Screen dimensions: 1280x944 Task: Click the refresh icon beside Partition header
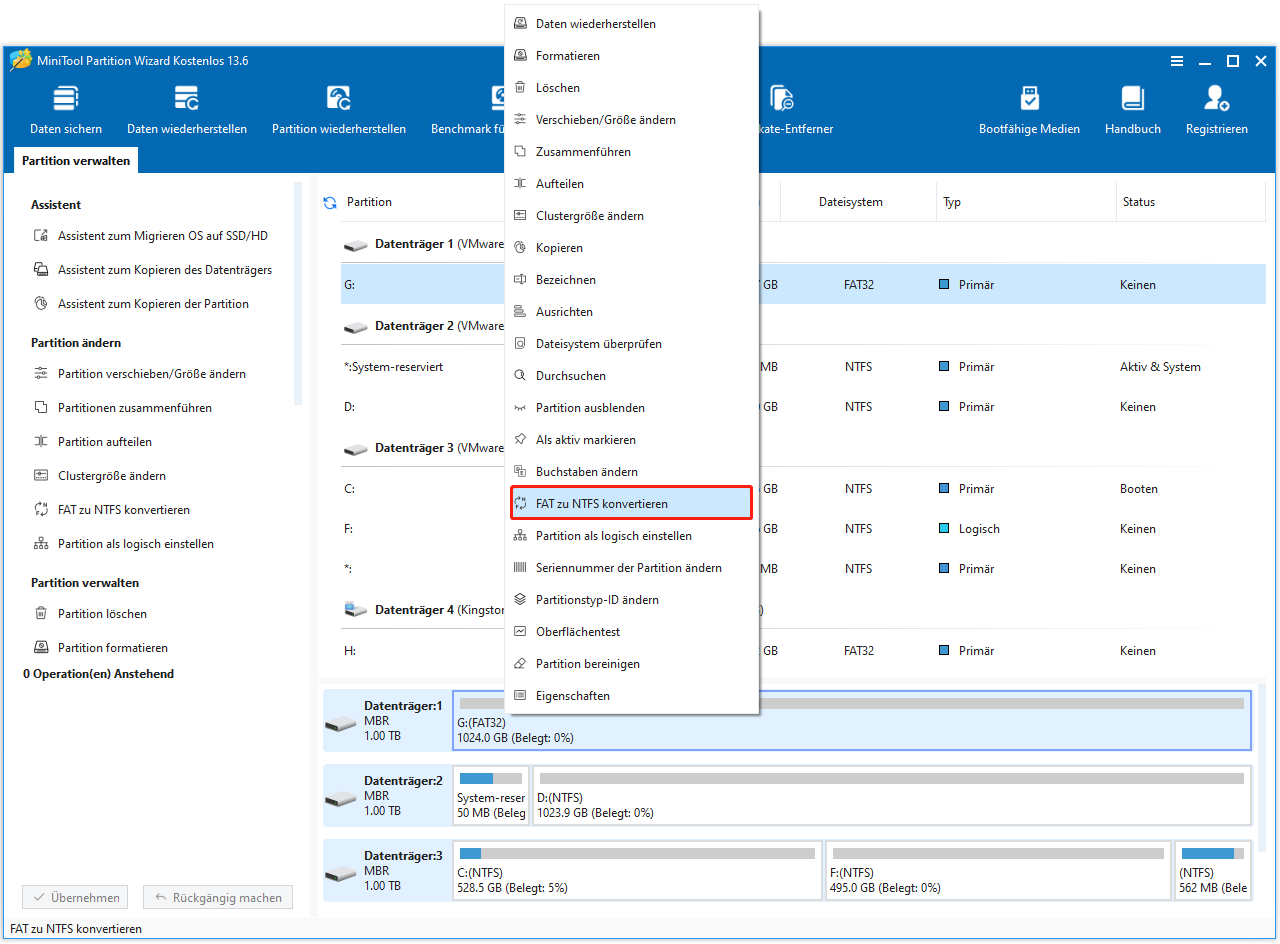pyautogui.click(x=330, y=203)
